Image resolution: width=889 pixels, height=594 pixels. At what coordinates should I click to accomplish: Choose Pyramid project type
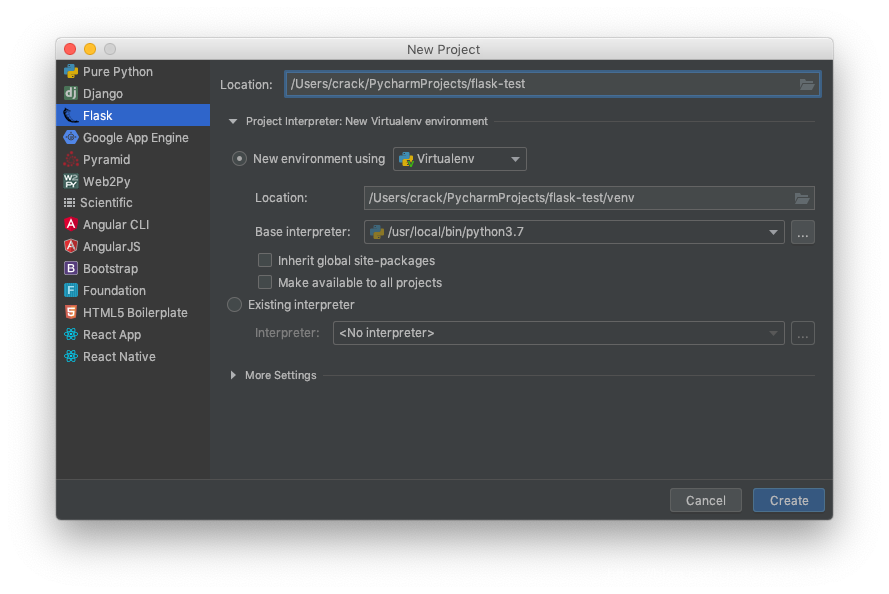click(x=133, y=159)
